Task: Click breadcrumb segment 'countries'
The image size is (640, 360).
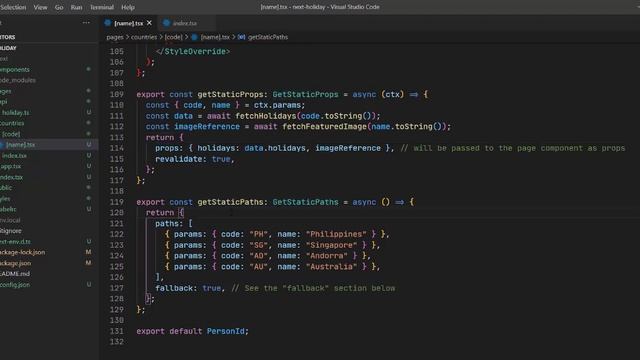Action: tap(144, 37)
